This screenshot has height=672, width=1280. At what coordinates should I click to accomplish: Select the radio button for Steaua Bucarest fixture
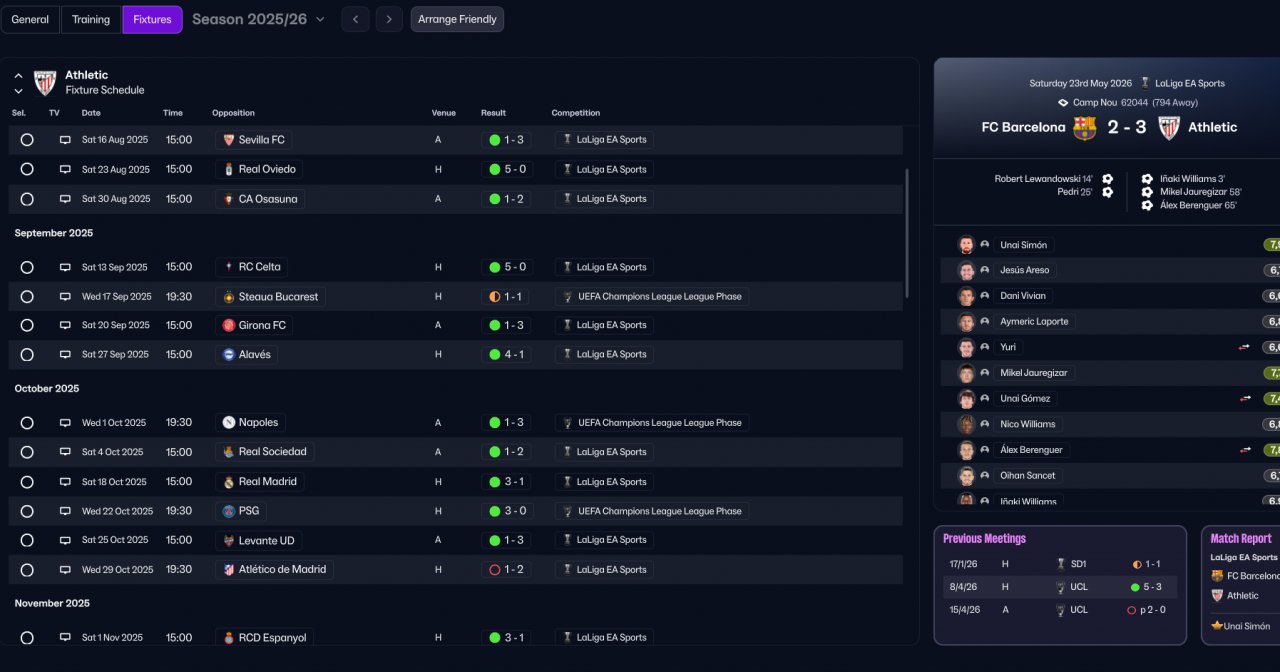(27, 297)
